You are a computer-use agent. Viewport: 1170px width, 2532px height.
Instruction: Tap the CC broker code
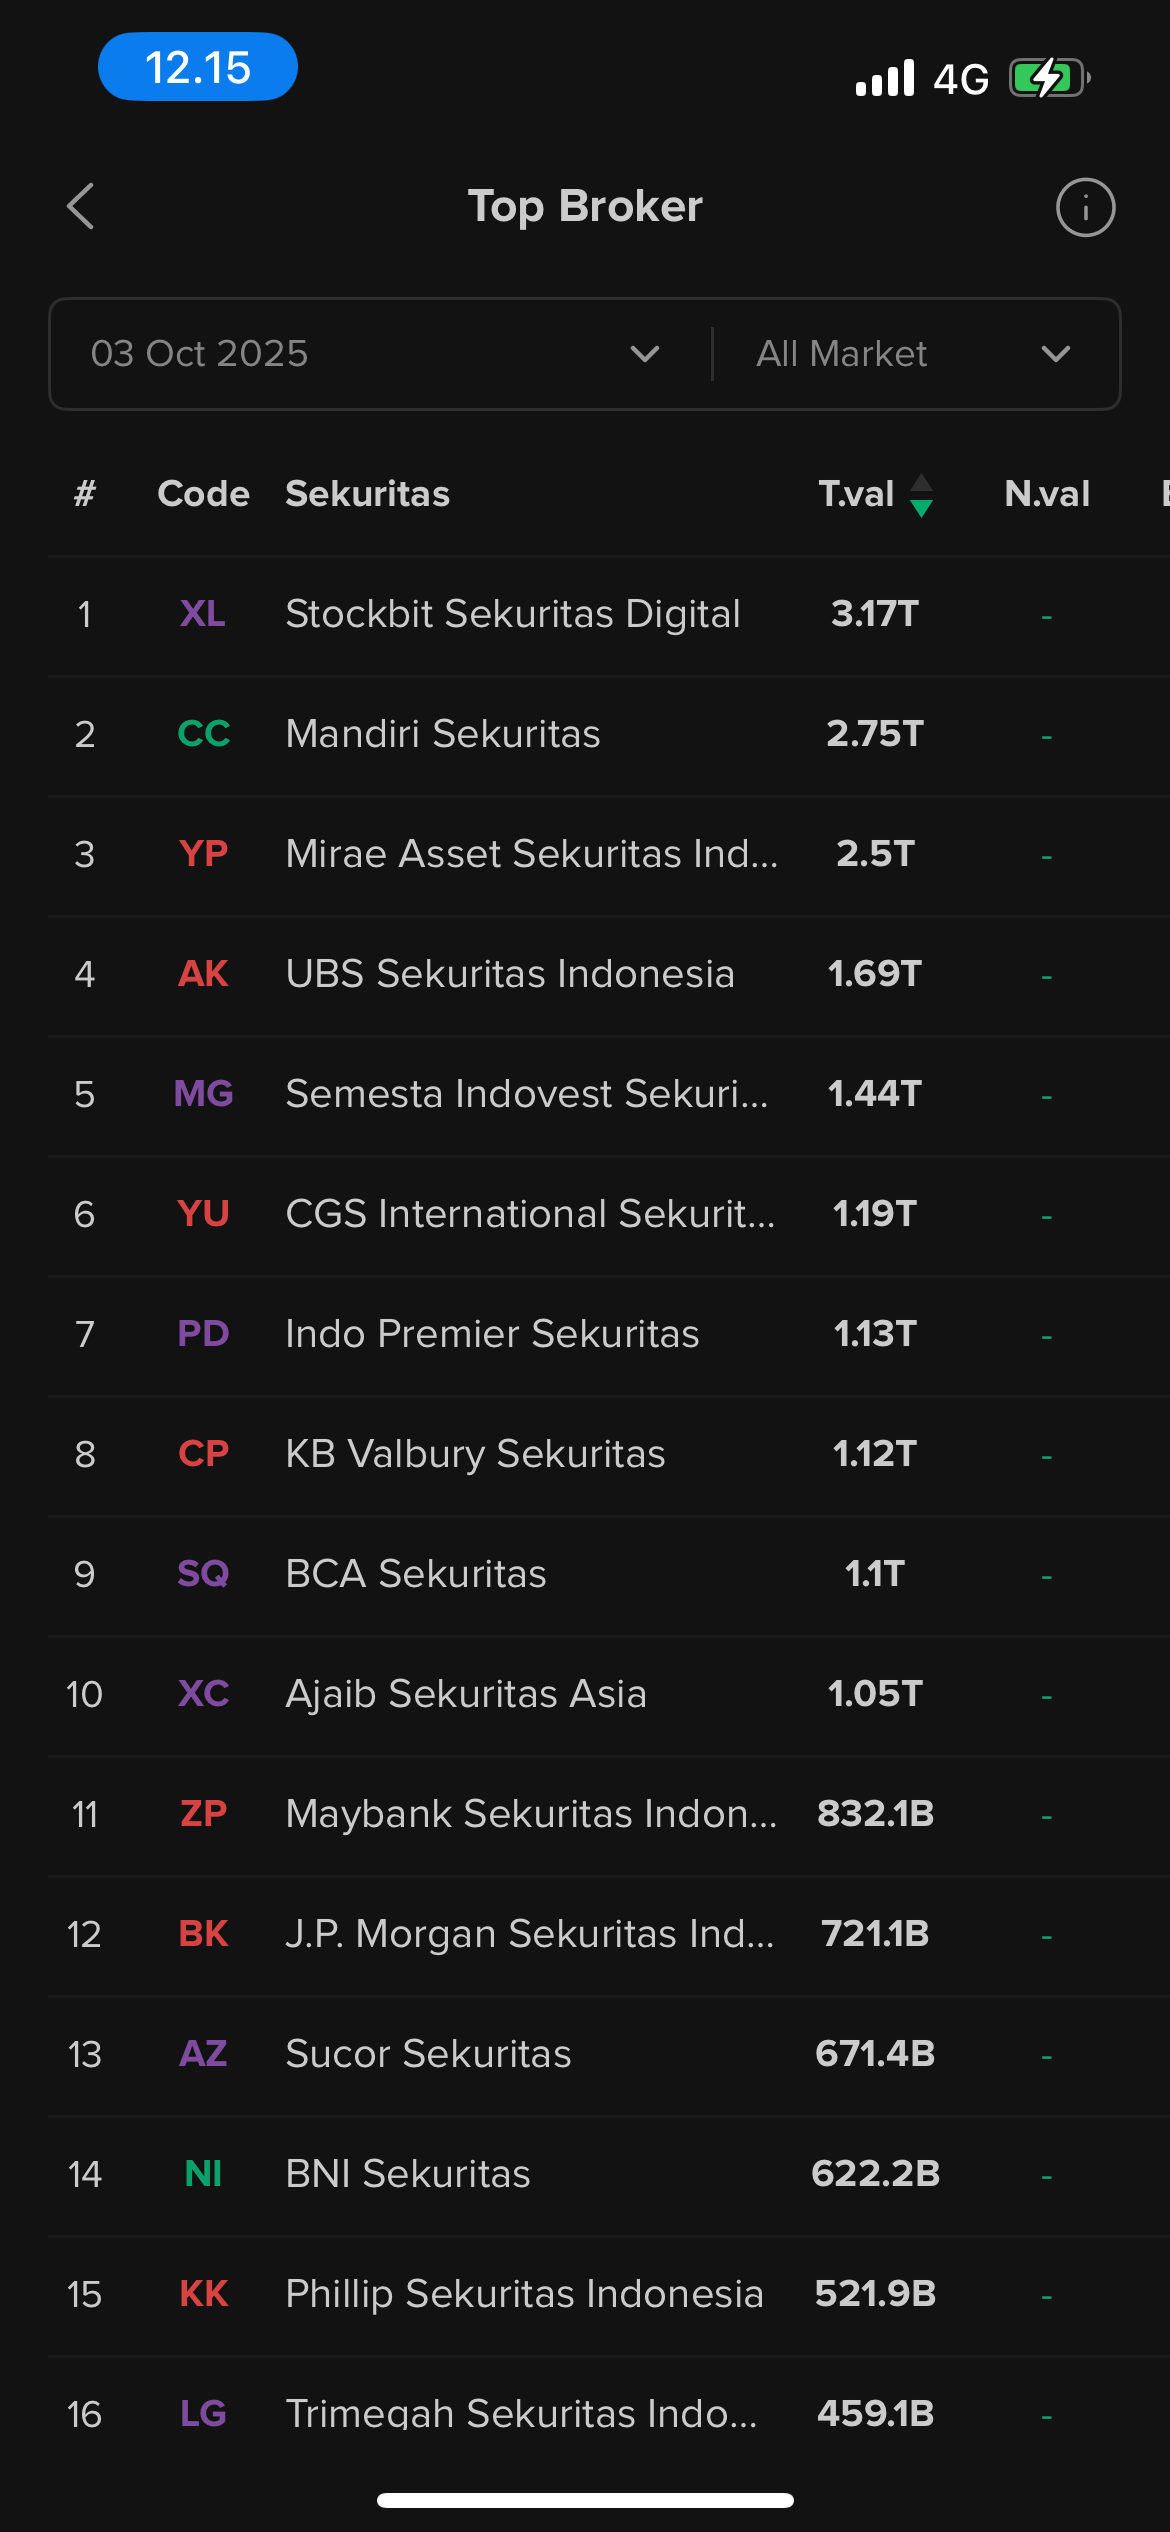(x=203, y=734)
